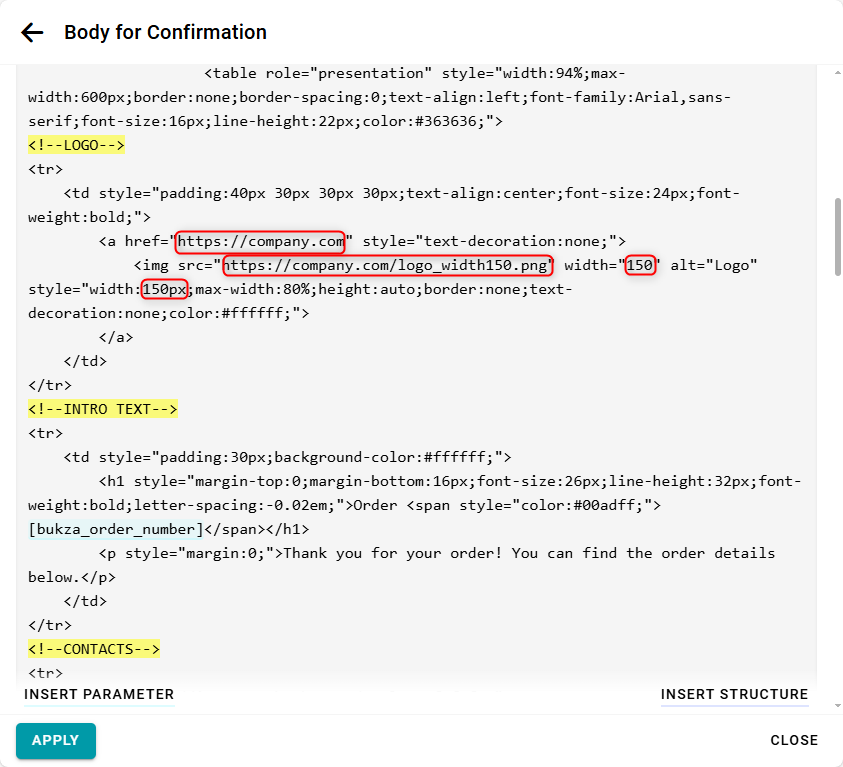This screenshot has width=843, height=767.
Task: Open the INSERT PARAMETER menu
Action: pos(99,694)
